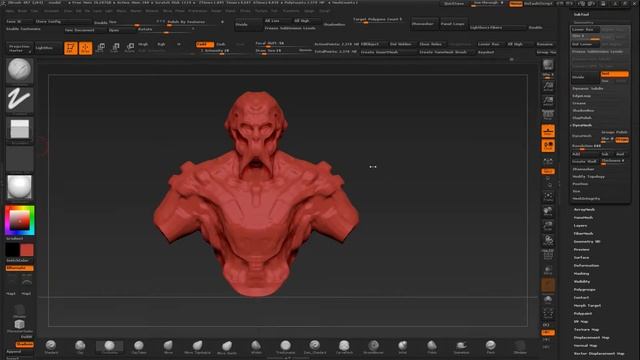This screenshot has height=360, width=640.
Task: Toggle the Mrgb channel button
Action: [x=143, y=44]
